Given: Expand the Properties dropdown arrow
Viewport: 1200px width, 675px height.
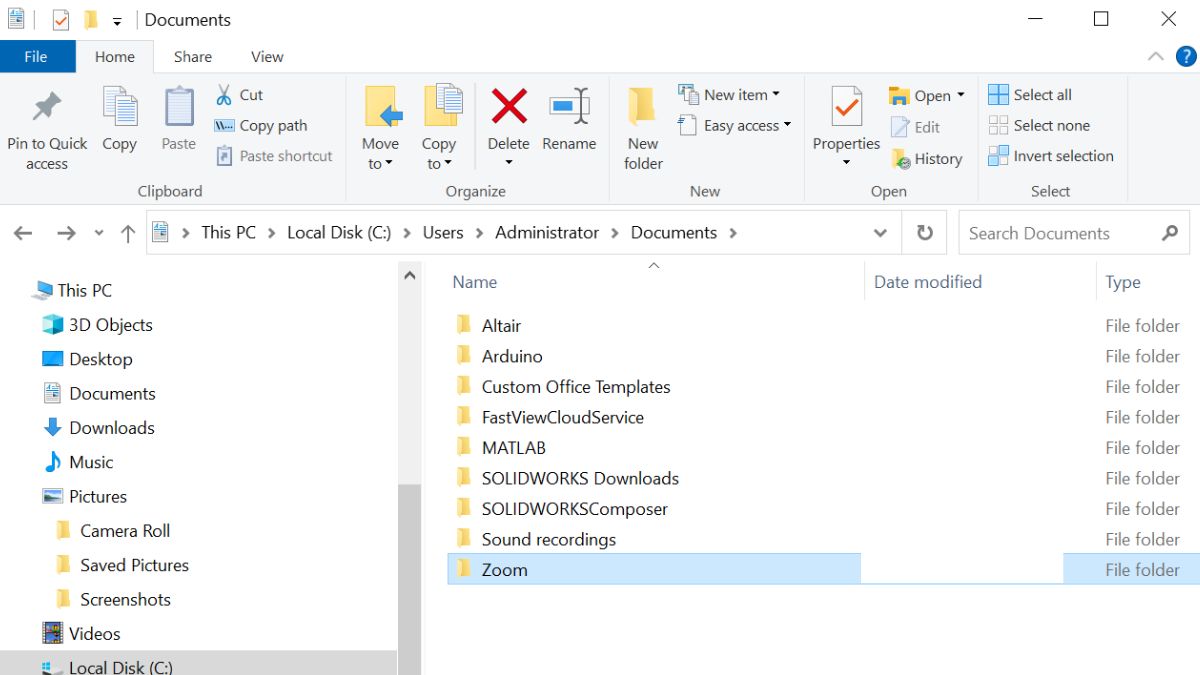Looking at the screenshot, I should [x=846, y=163].
